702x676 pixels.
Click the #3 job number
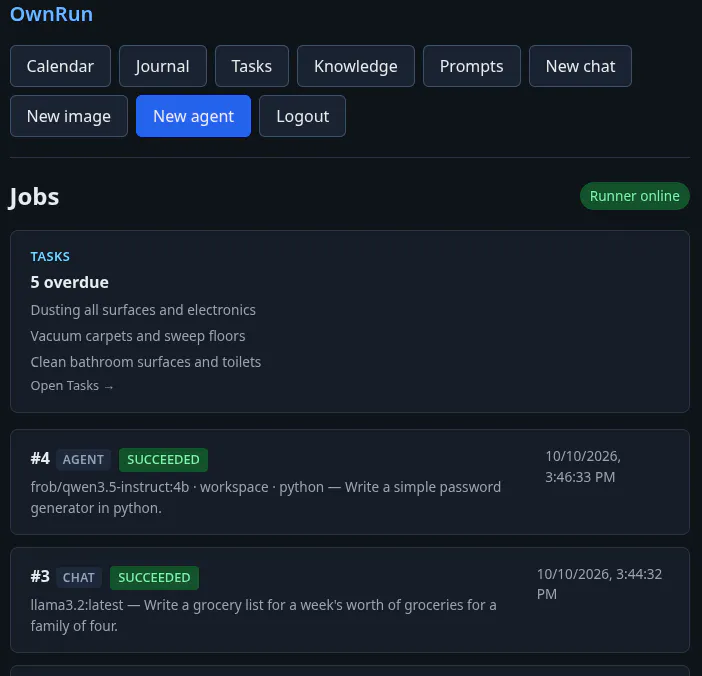(40, 577)
